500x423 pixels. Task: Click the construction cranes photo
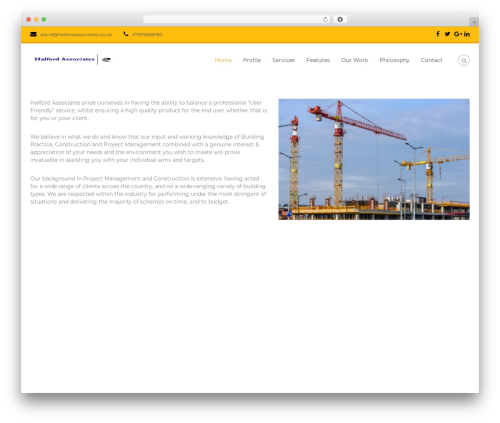click(x=374, y=159)
